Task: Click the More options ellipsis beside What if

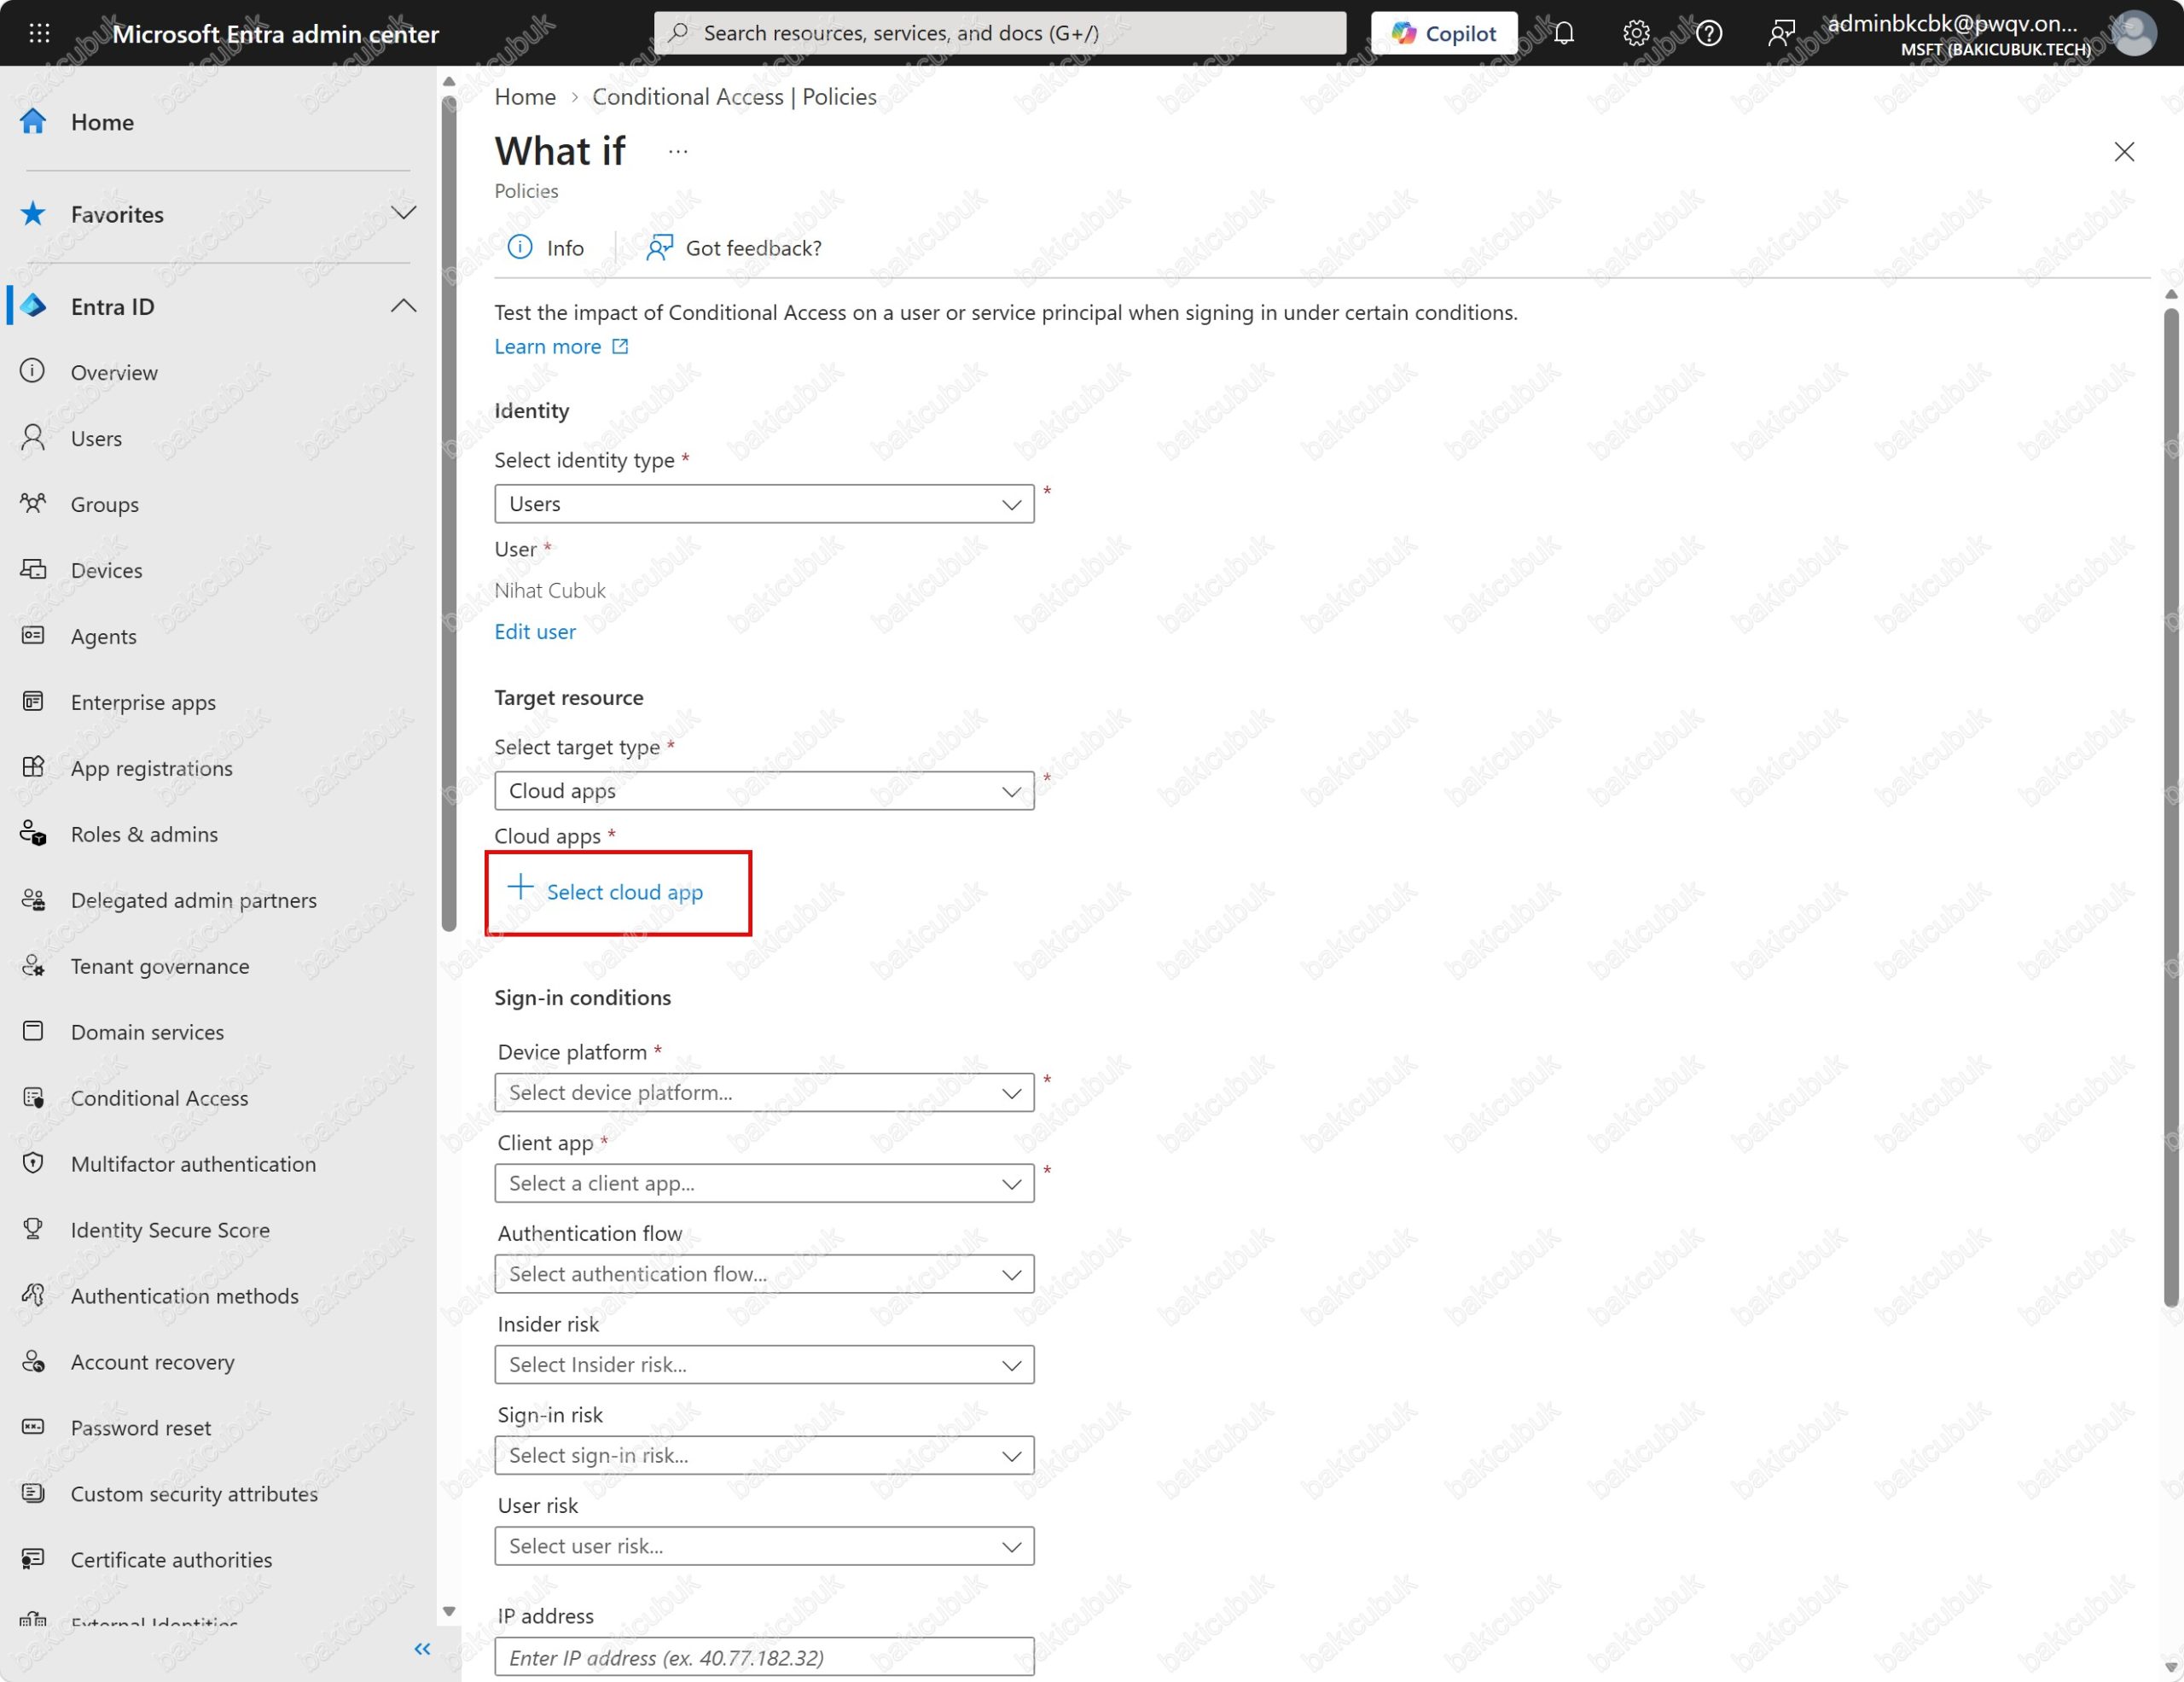Action: 677,152
